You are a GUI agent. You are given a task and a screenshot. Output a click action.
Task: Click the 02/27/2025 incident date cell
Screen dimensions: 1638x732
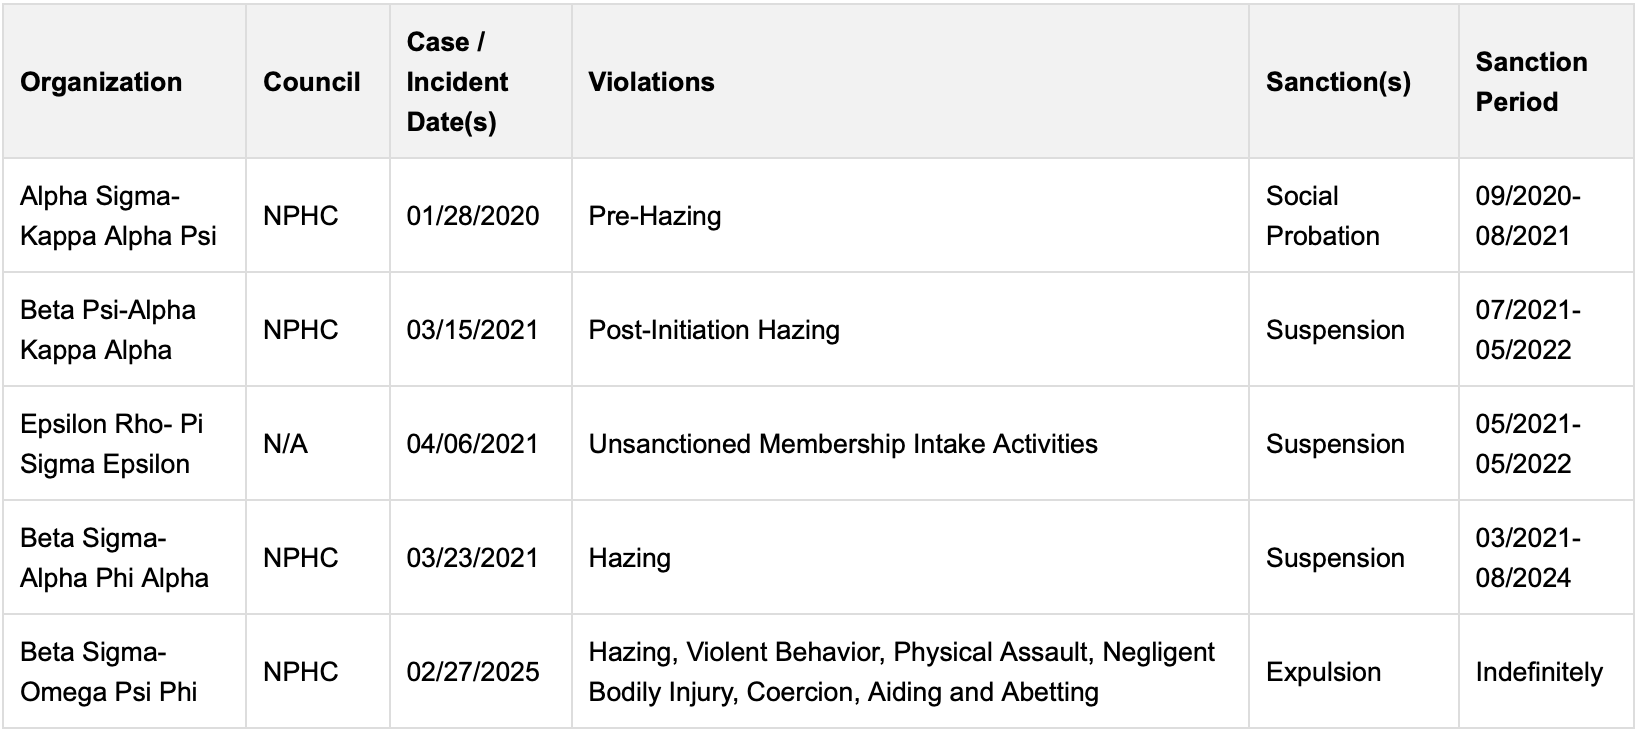click(472, 672)
